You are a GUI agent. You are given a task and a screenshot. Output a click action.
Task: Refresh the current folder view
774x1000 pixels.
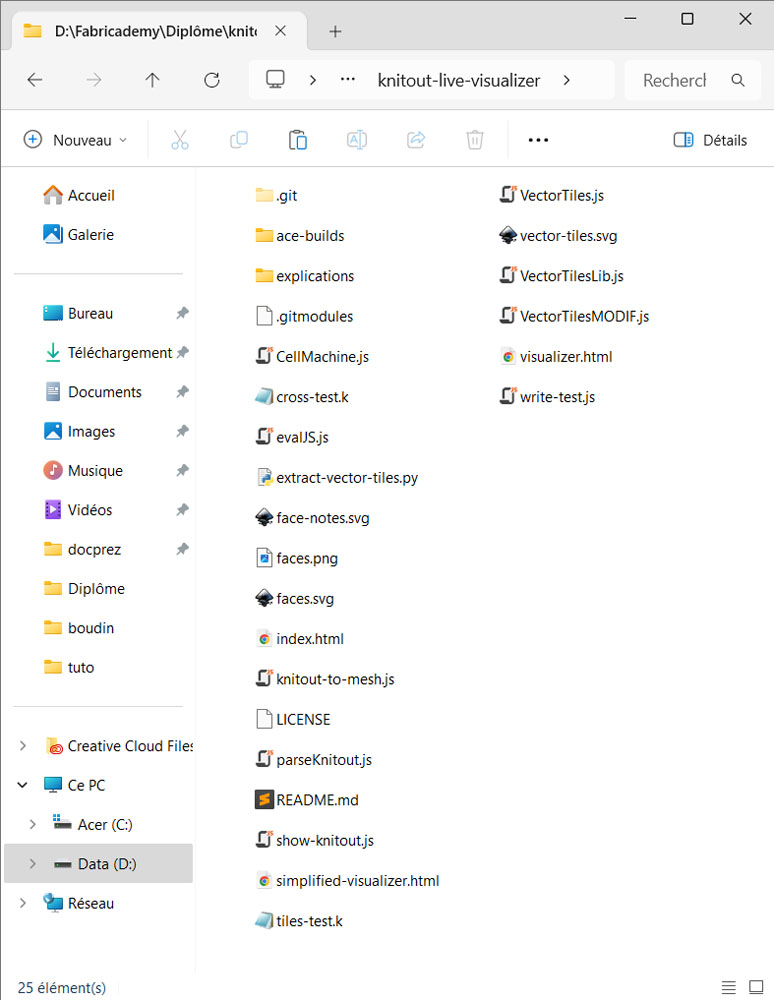tap(212, 80)
